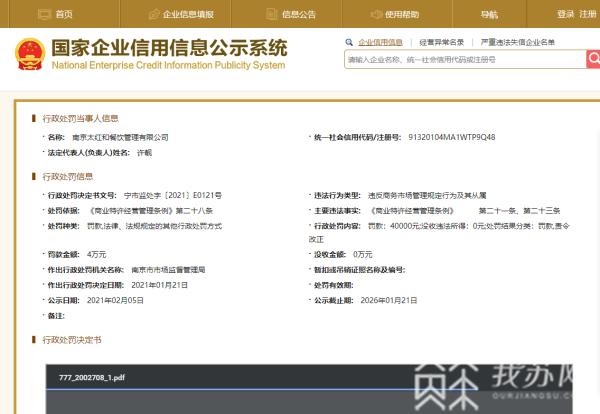Select the 经营异常名录 search tab
The height and width of the screenshot is (414, 600).
442,42
